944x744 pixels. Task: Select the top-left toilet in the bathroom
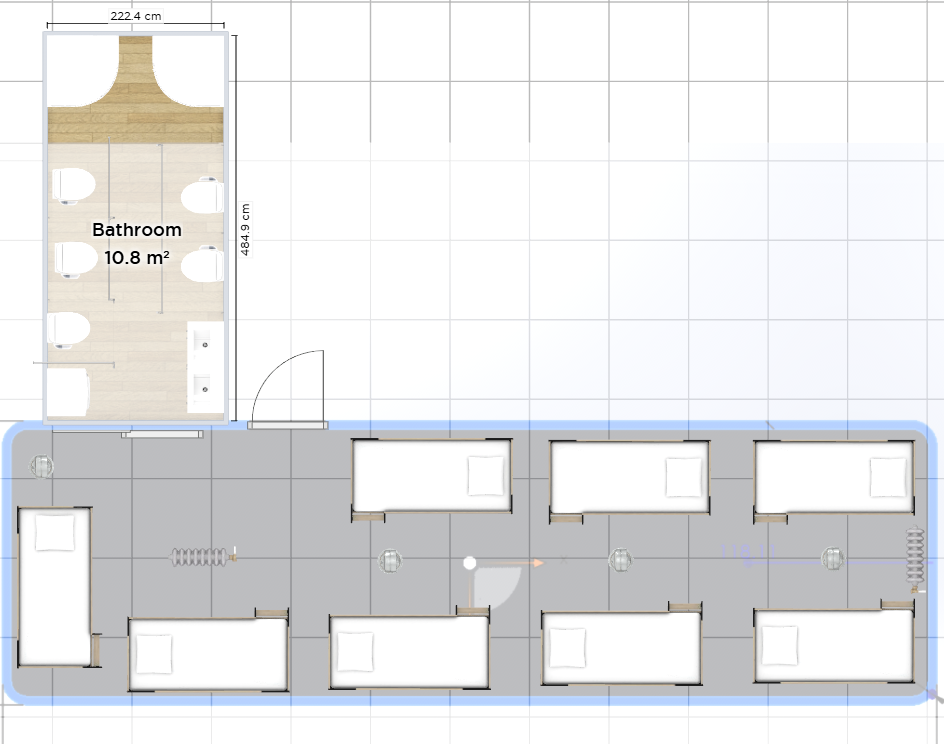click(72, 186)
